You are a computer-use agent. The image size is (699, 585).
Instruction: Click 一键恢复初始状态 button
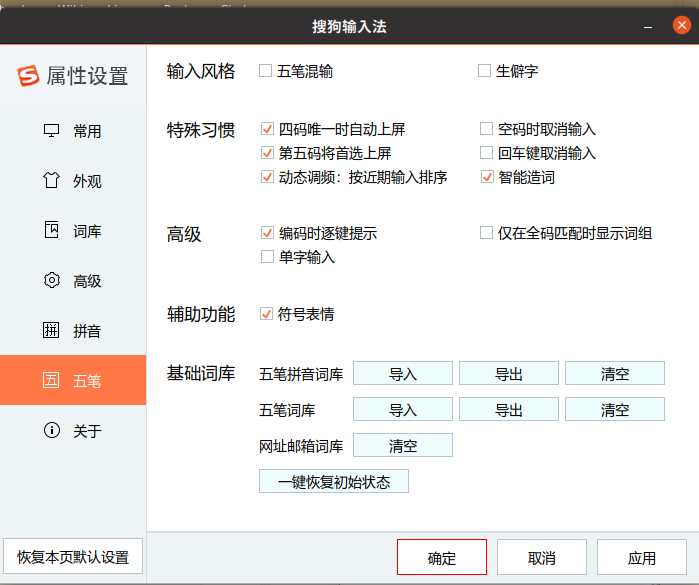pos(333,481)
